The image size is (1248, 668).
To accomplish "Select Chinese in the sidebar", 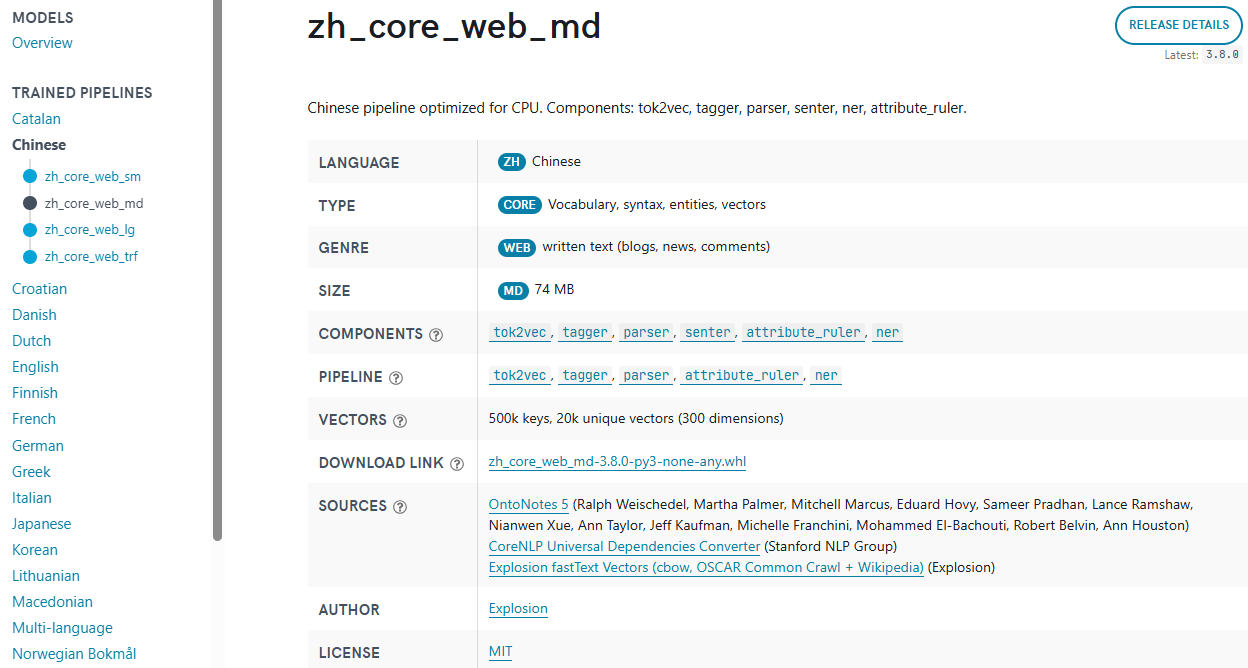I will [x=39, y=145].
